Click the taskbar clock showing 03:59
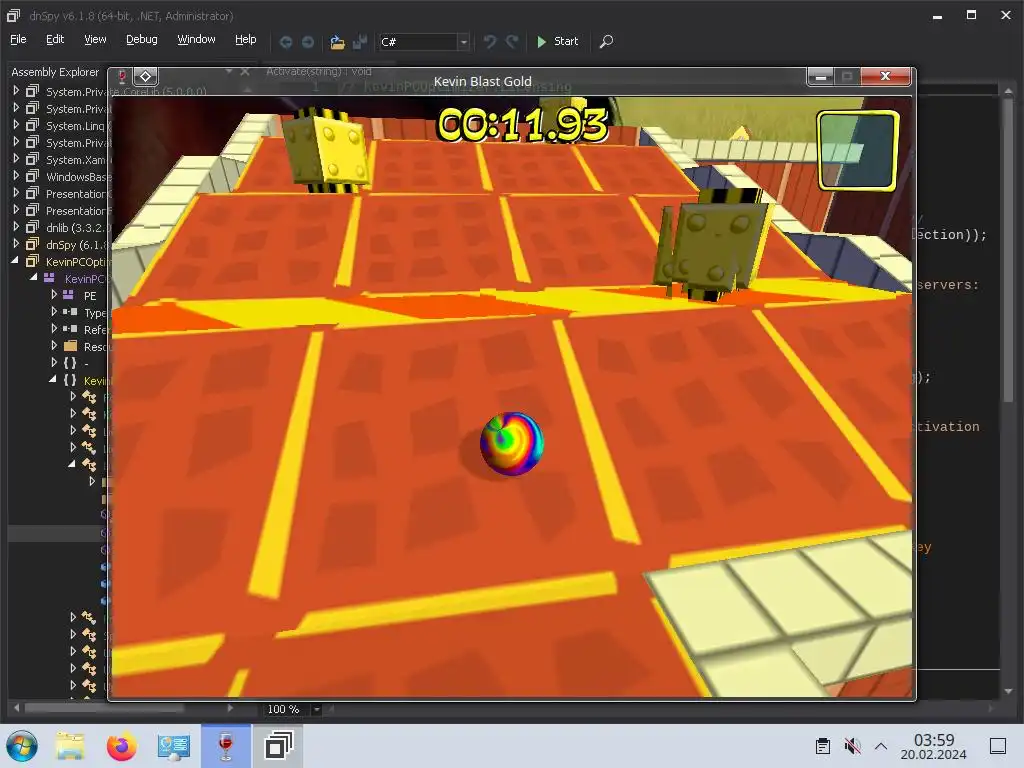Viewport: 1024px width, 768px height. pyautogui.click(x=933, y=746)
